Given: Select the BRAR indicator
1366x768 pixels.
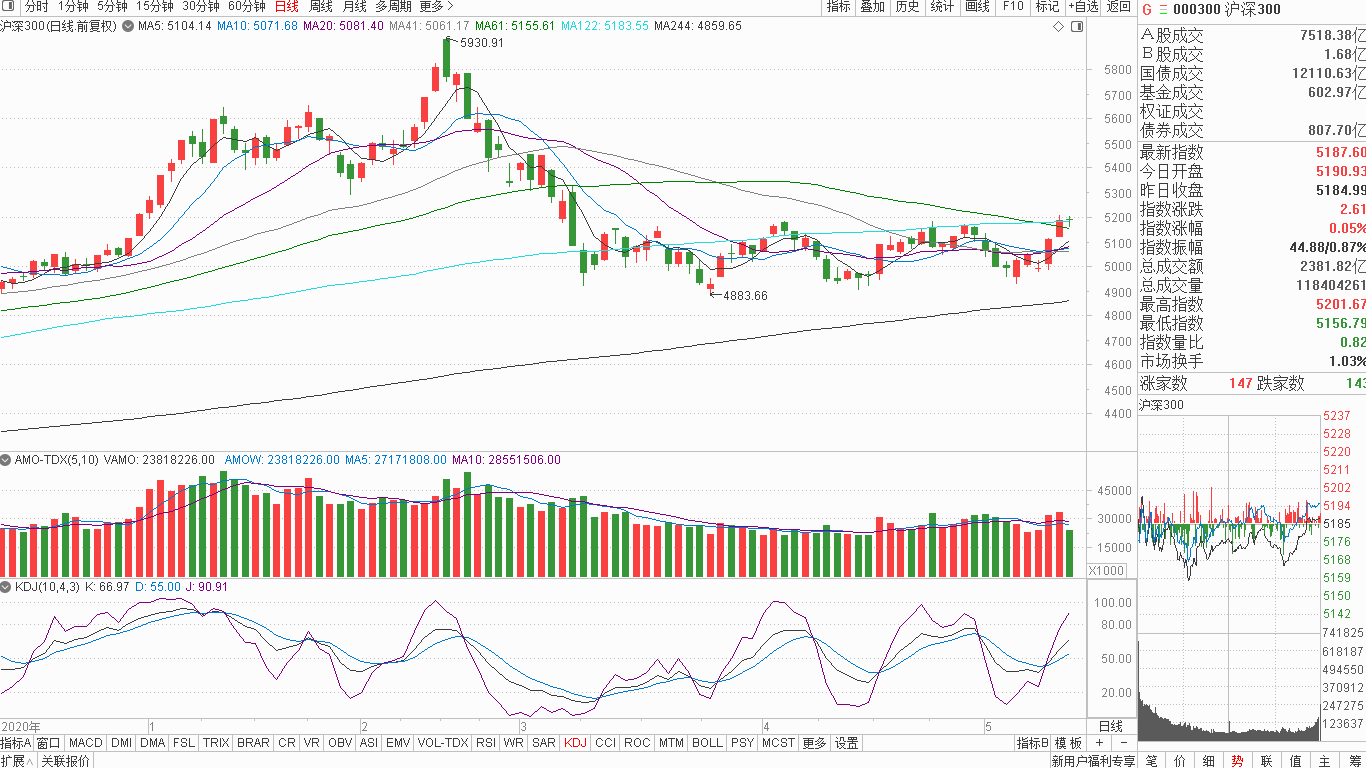Looking at the screenshot, I should (x=253, y=743).
